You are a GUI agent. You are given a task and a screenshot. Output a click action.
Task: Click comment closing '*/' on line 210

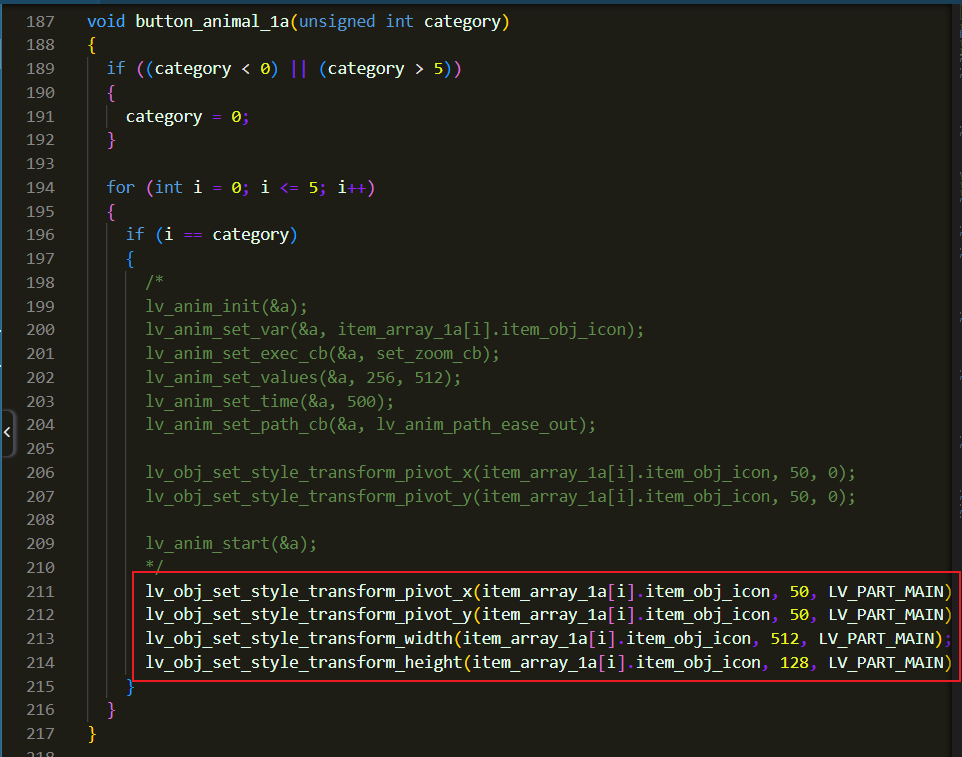155,566
